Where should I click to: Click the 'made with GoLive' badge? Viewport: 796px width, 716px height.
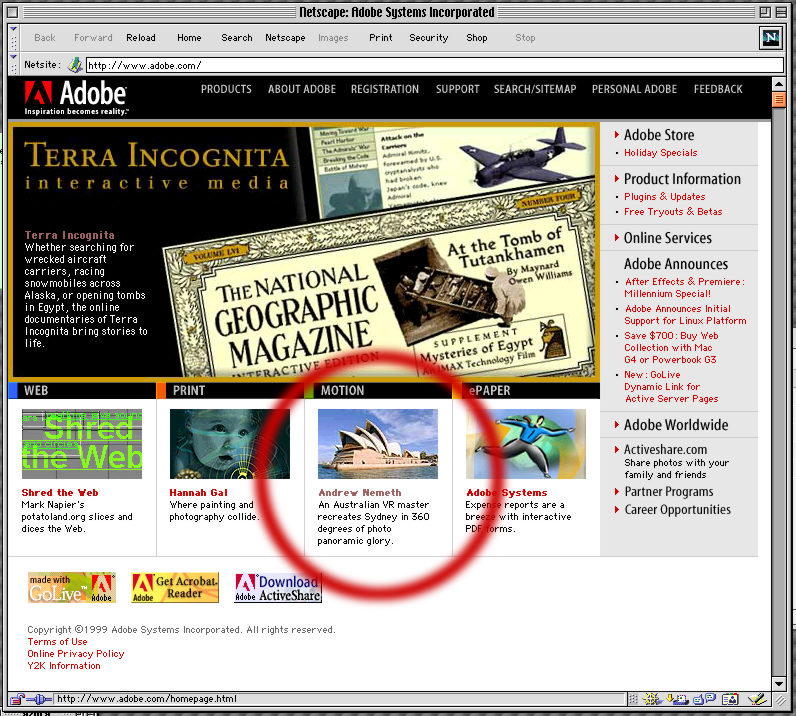click(x=72, y=588)
